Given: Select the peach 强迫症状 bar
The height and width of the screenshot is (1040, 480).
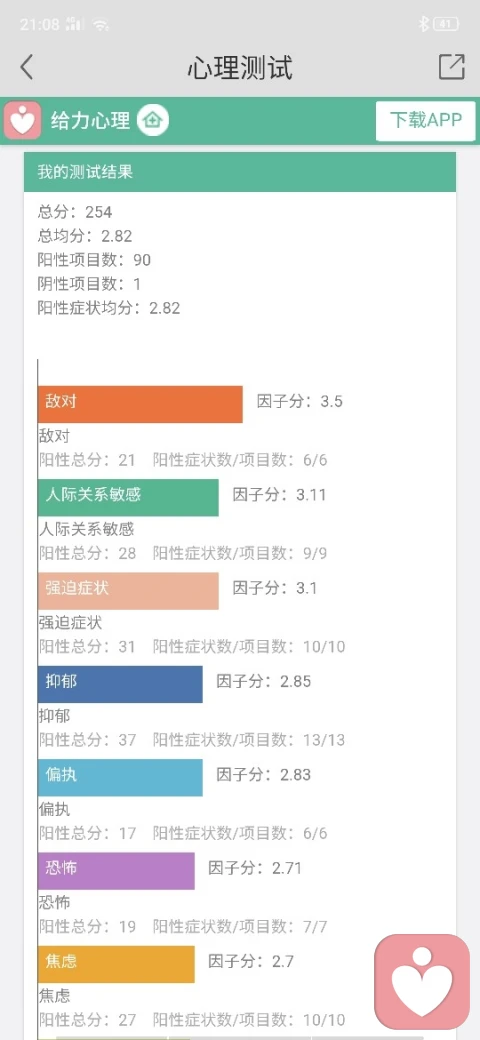Looking at the screenshot, I should (128, 591).
